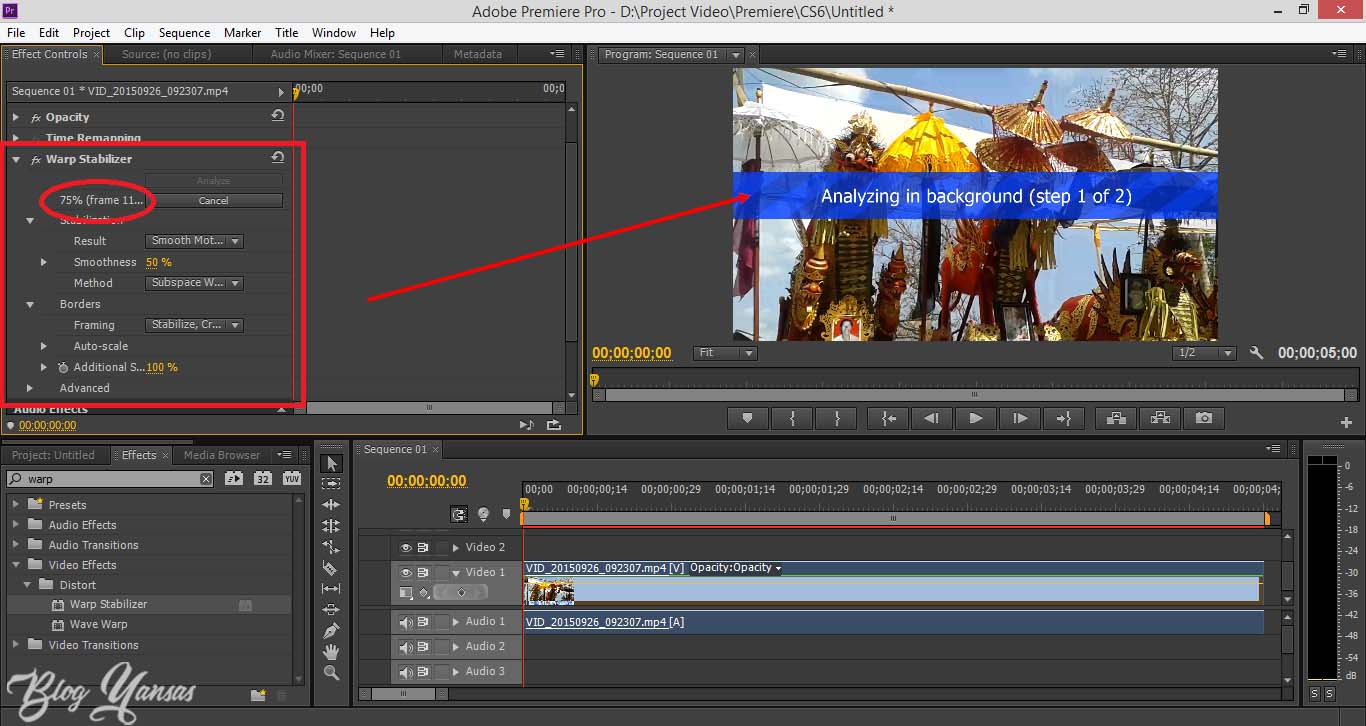The image size is (1366, 726).
Task: Select the Zoom tool at toolbar bottom
Action: [331, 668]
